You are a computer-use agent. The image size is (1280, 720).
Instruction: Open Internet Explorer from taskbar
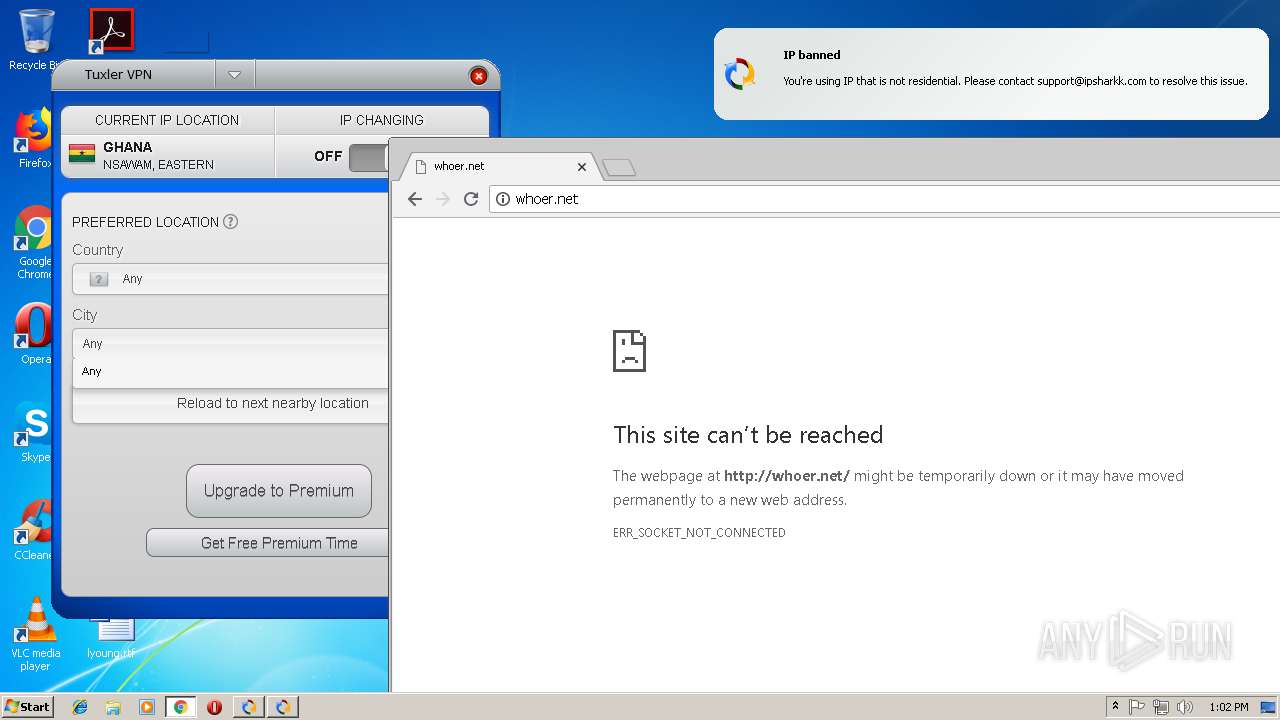coord(80,707)
